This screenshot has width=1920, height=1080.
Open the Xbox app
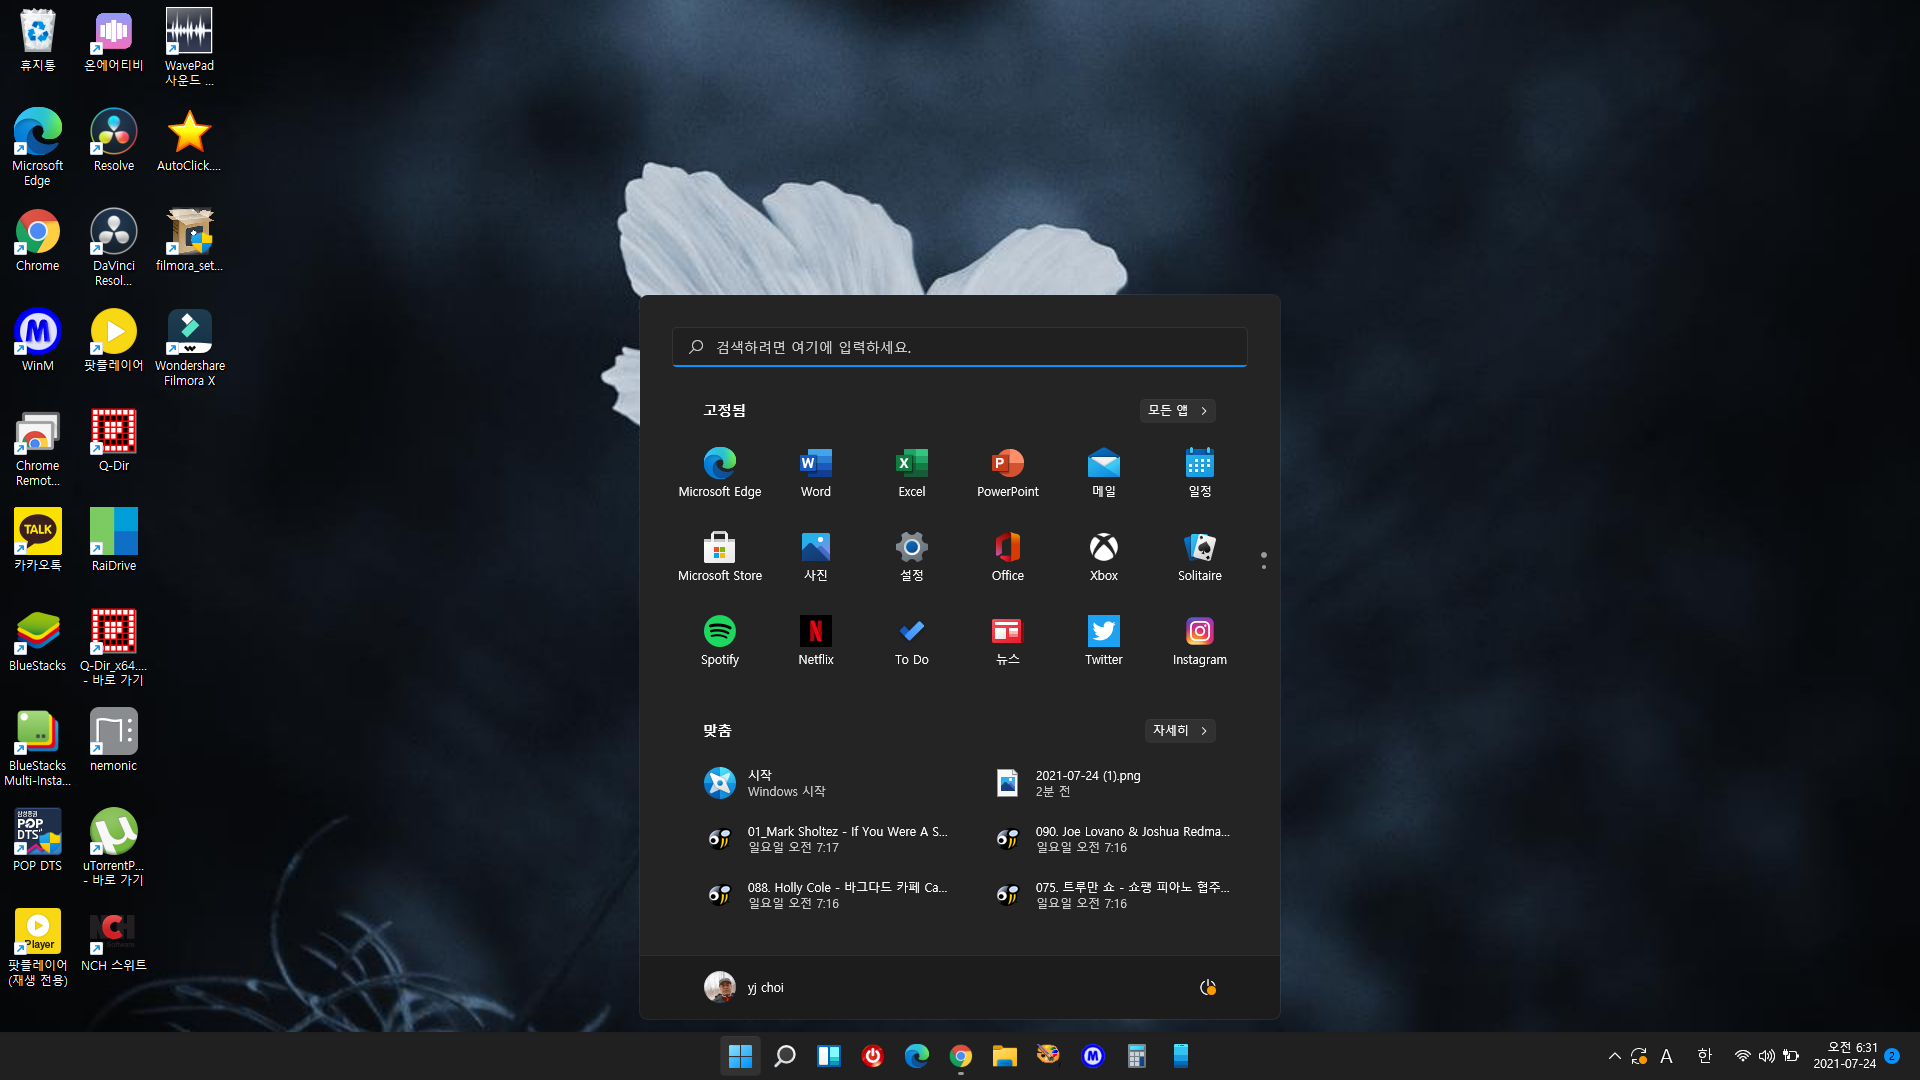coord(1104,556)
